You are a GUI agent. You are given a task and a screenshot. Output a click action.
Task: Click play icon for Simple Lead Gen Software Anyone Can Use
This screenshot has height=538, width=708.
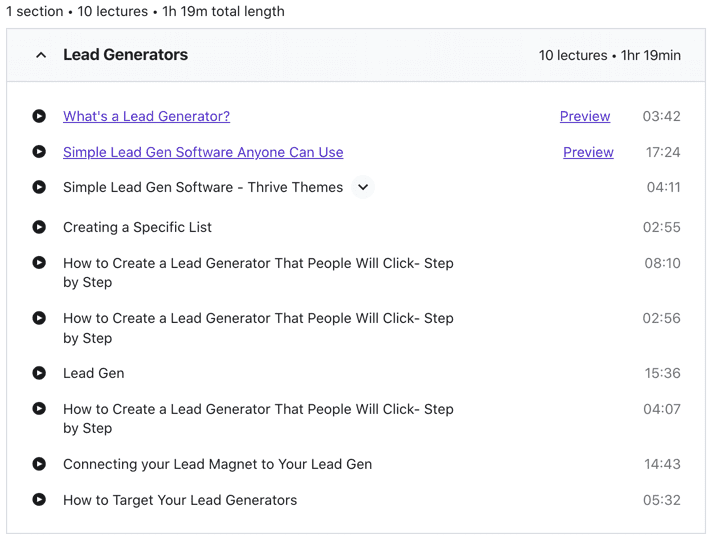pos(39,152)
